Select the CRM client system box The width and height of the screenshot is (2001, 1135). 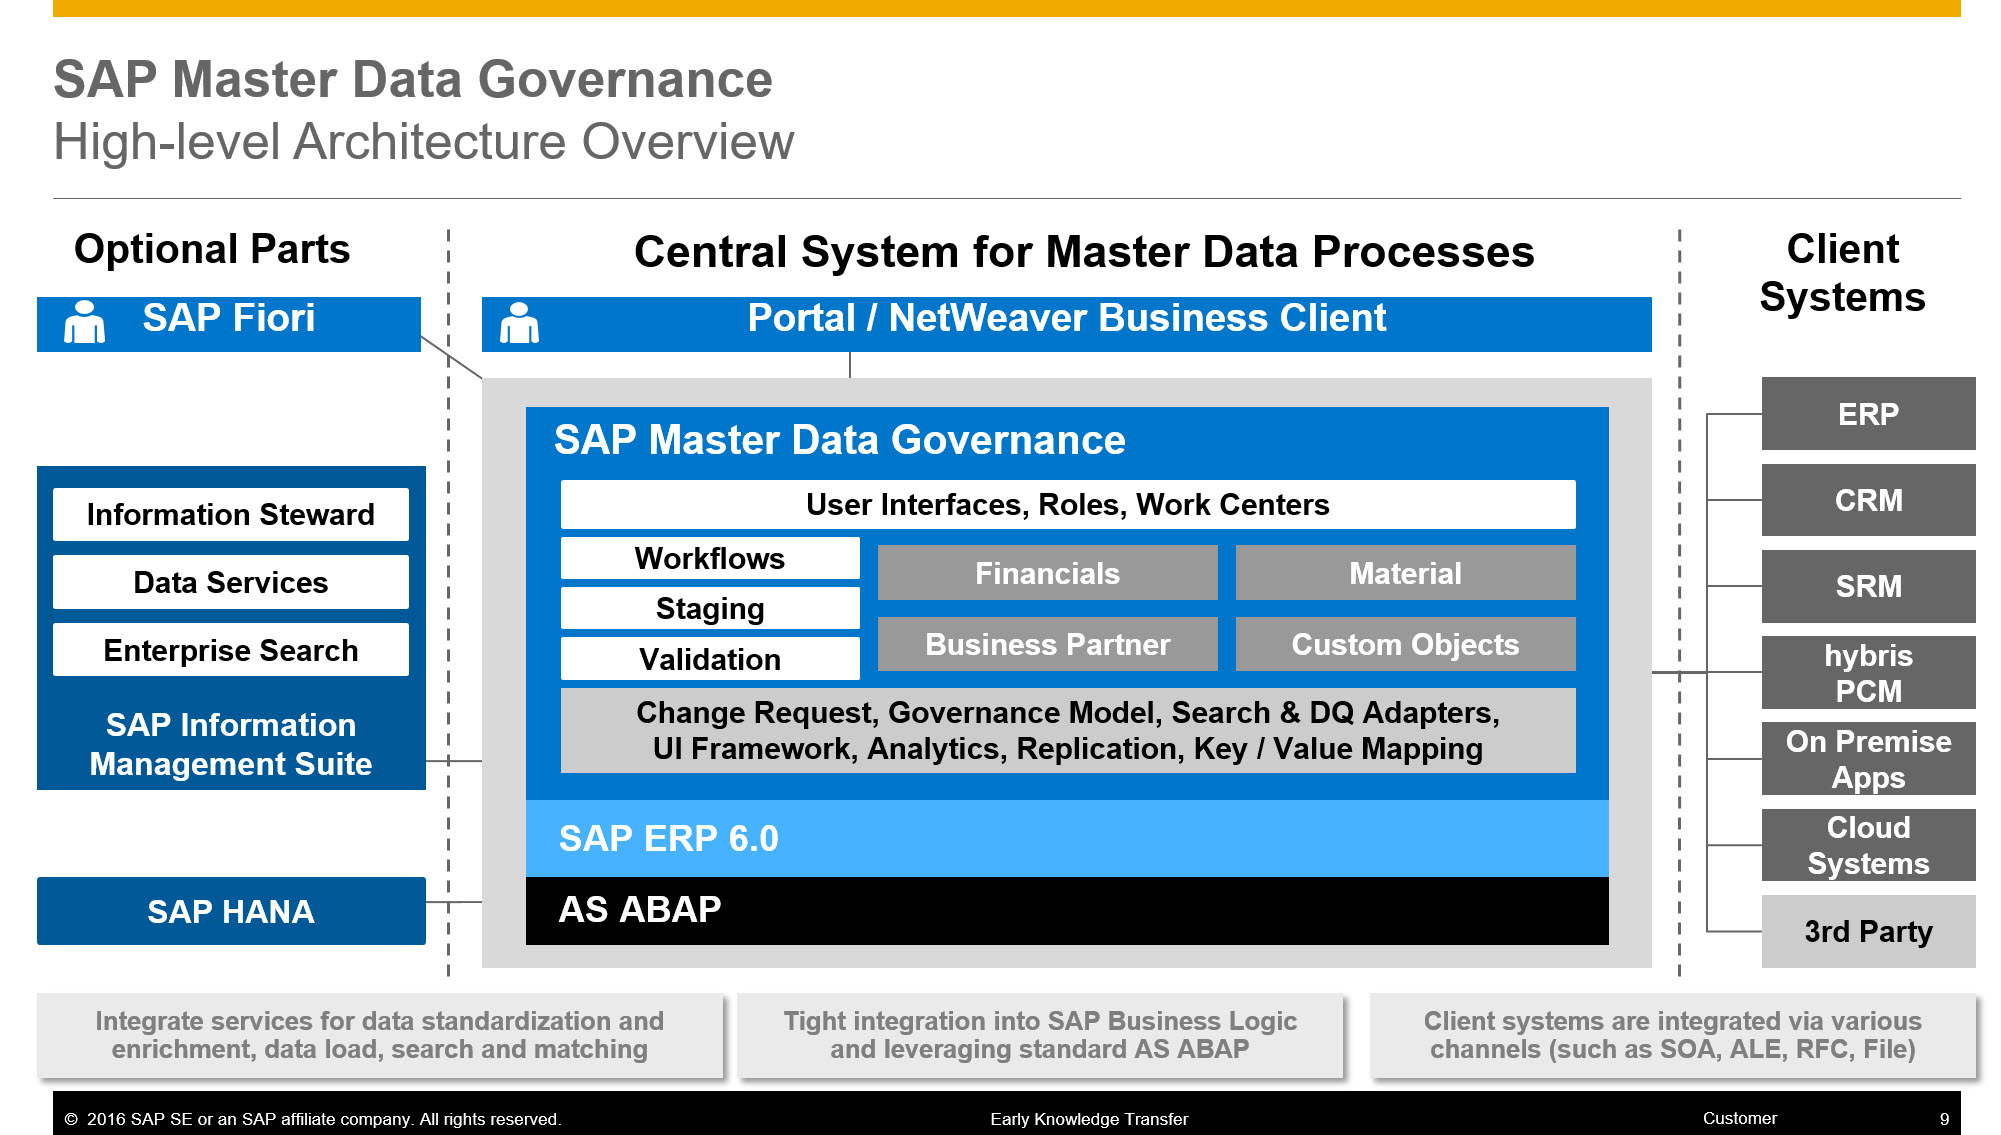click(1868, 500)
